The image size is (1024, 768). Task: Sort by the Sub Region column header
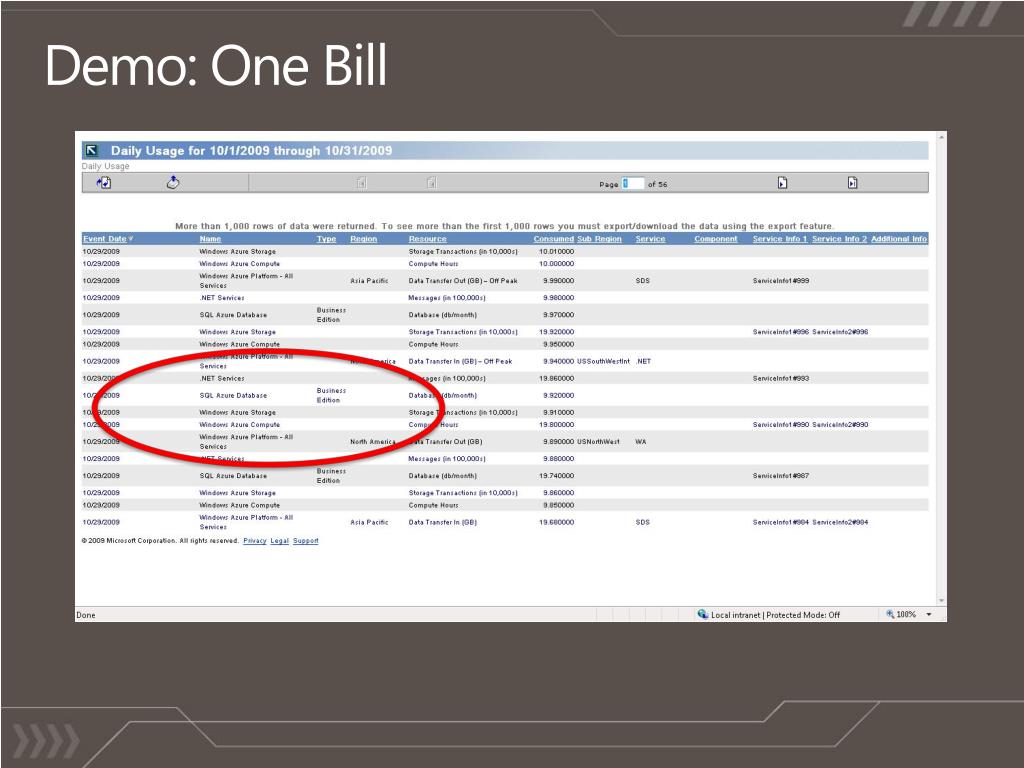point(599,239)
